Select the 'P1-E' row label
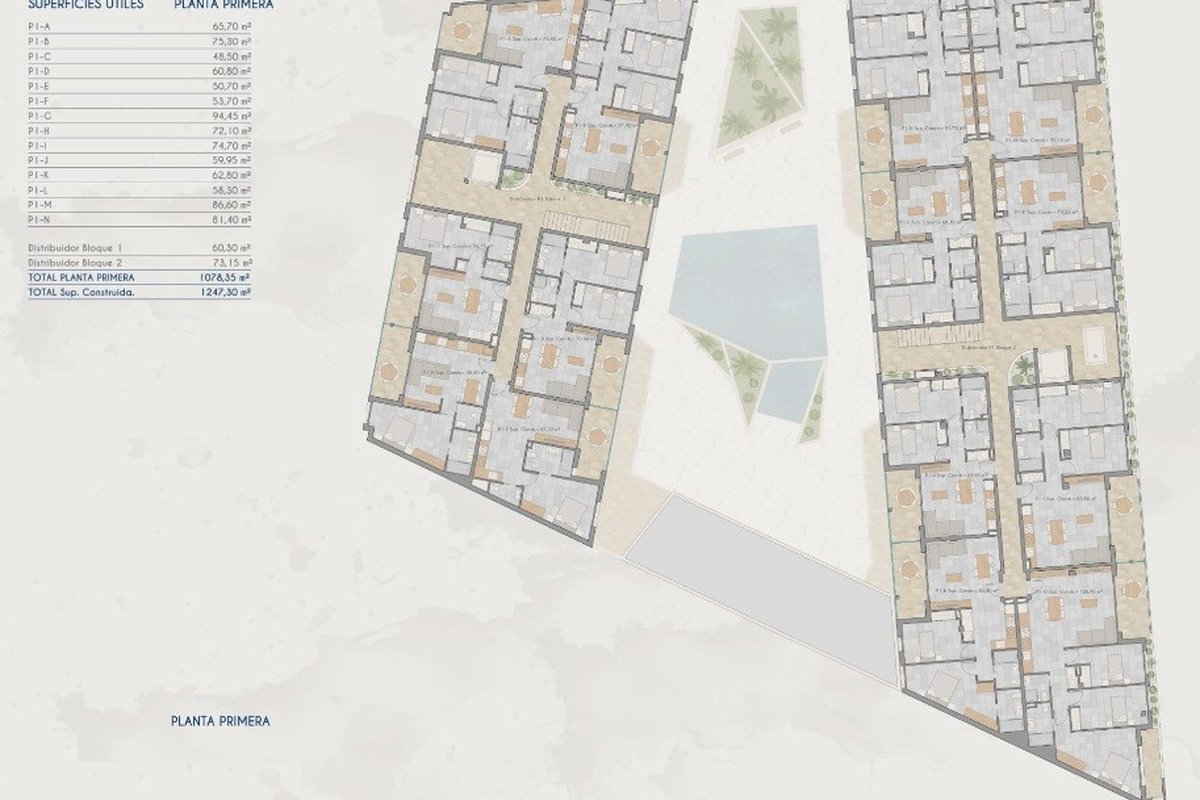 (40, 89)
